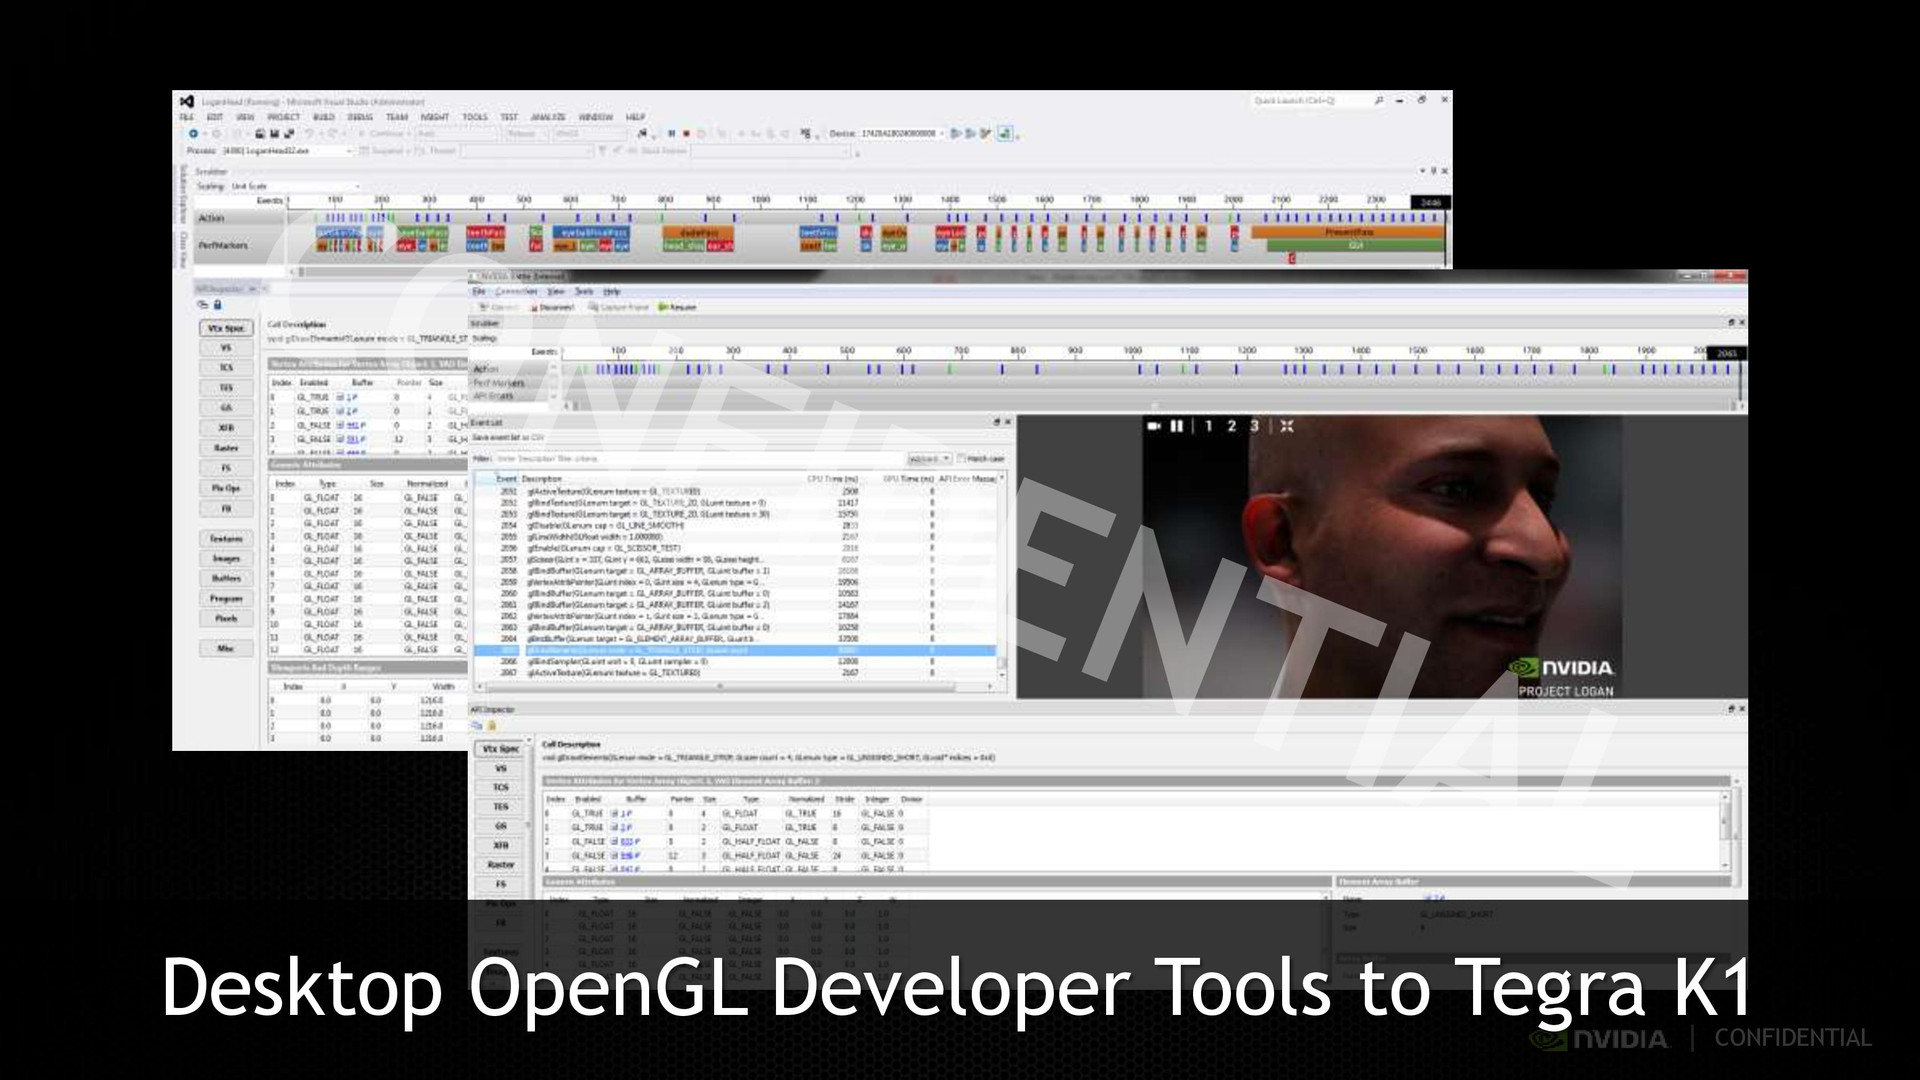Select FB stage in Visual Studio inspector

(x=226, y=508)
